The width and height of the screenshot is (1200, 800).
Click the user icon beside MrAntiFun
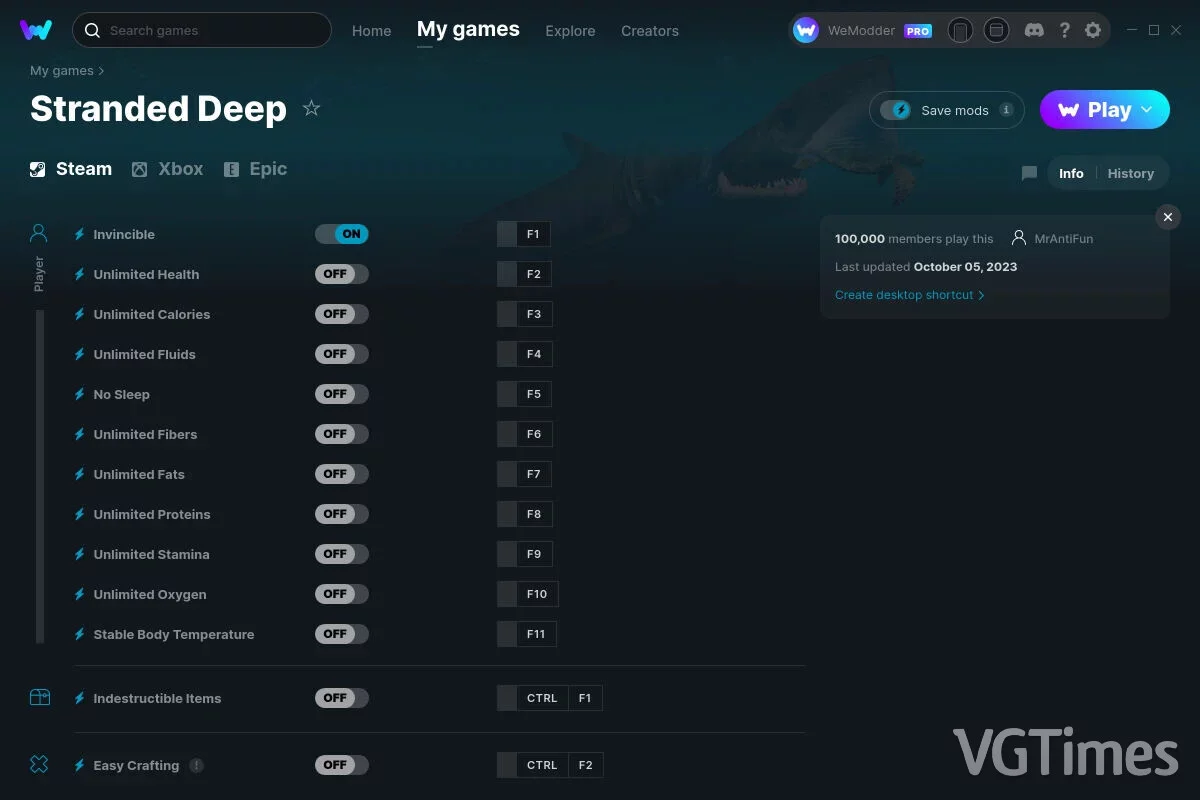pos(1019,238)
